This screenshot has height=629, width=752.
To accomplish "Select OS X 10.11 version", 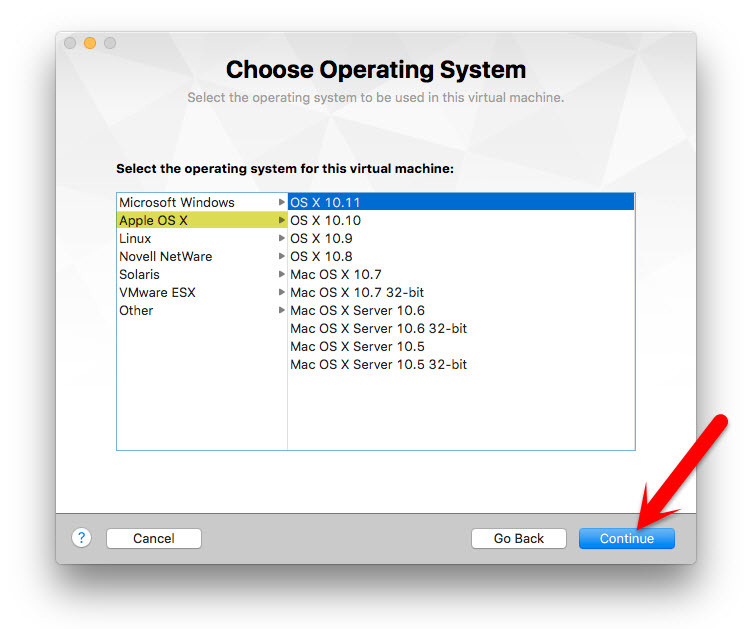I will [461, 202].
